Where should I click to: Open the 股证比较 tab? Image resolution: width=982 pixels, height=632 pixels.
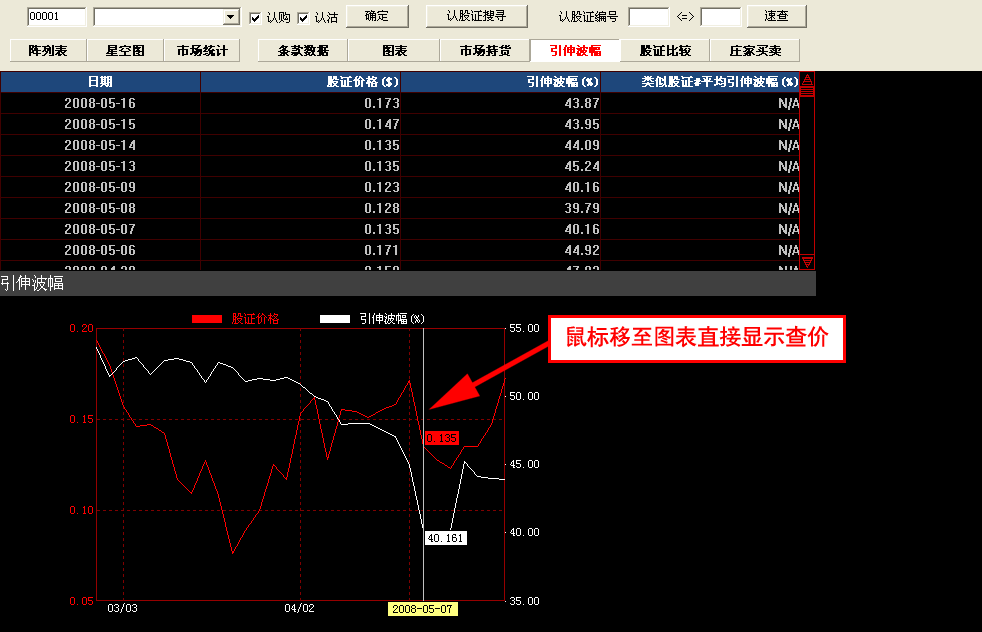pos(665,51)
